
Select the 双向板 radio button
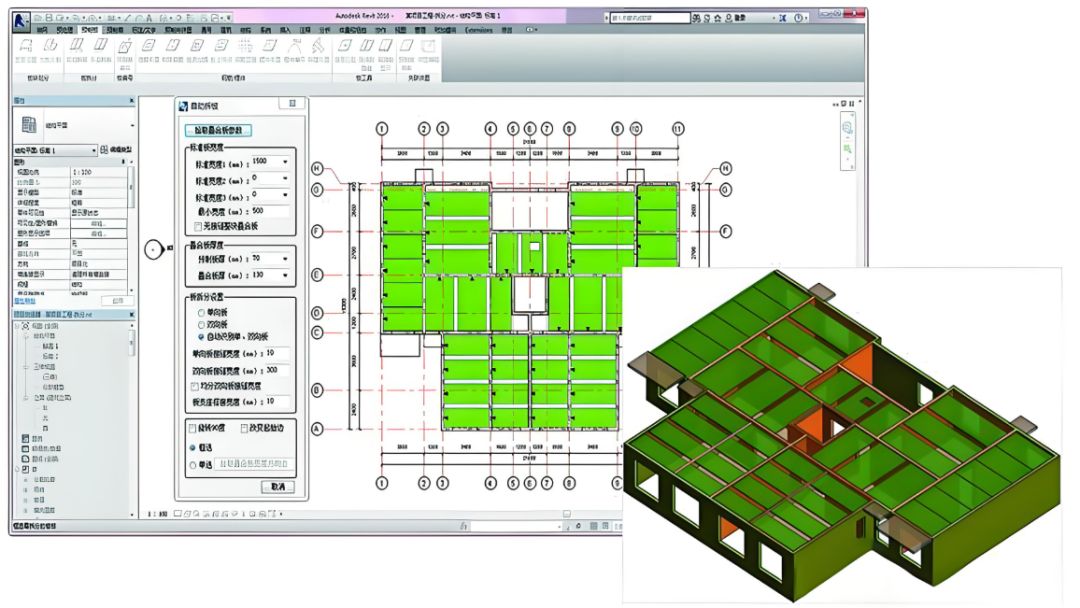(x=201, y=324)
